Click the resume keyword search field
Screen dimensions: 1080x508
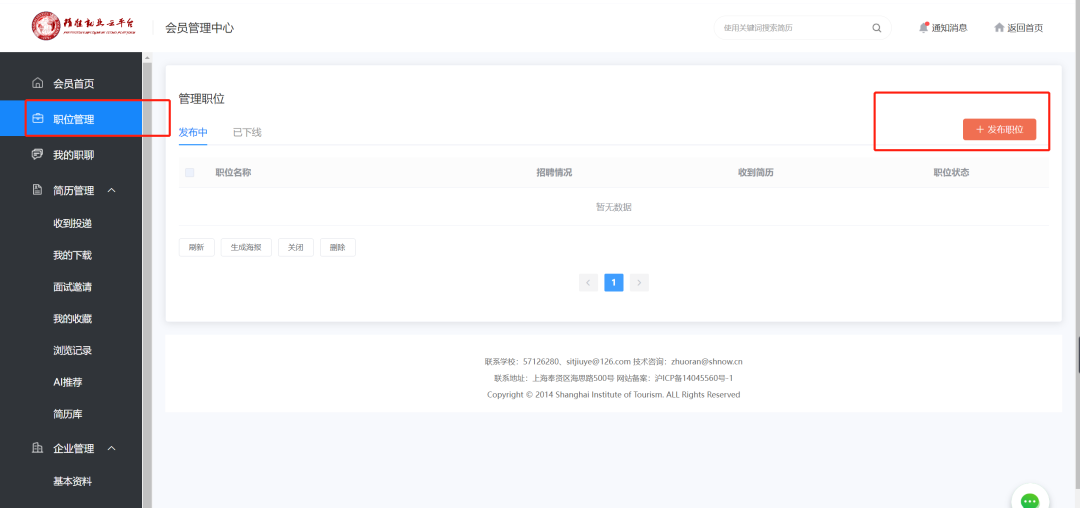792,28
